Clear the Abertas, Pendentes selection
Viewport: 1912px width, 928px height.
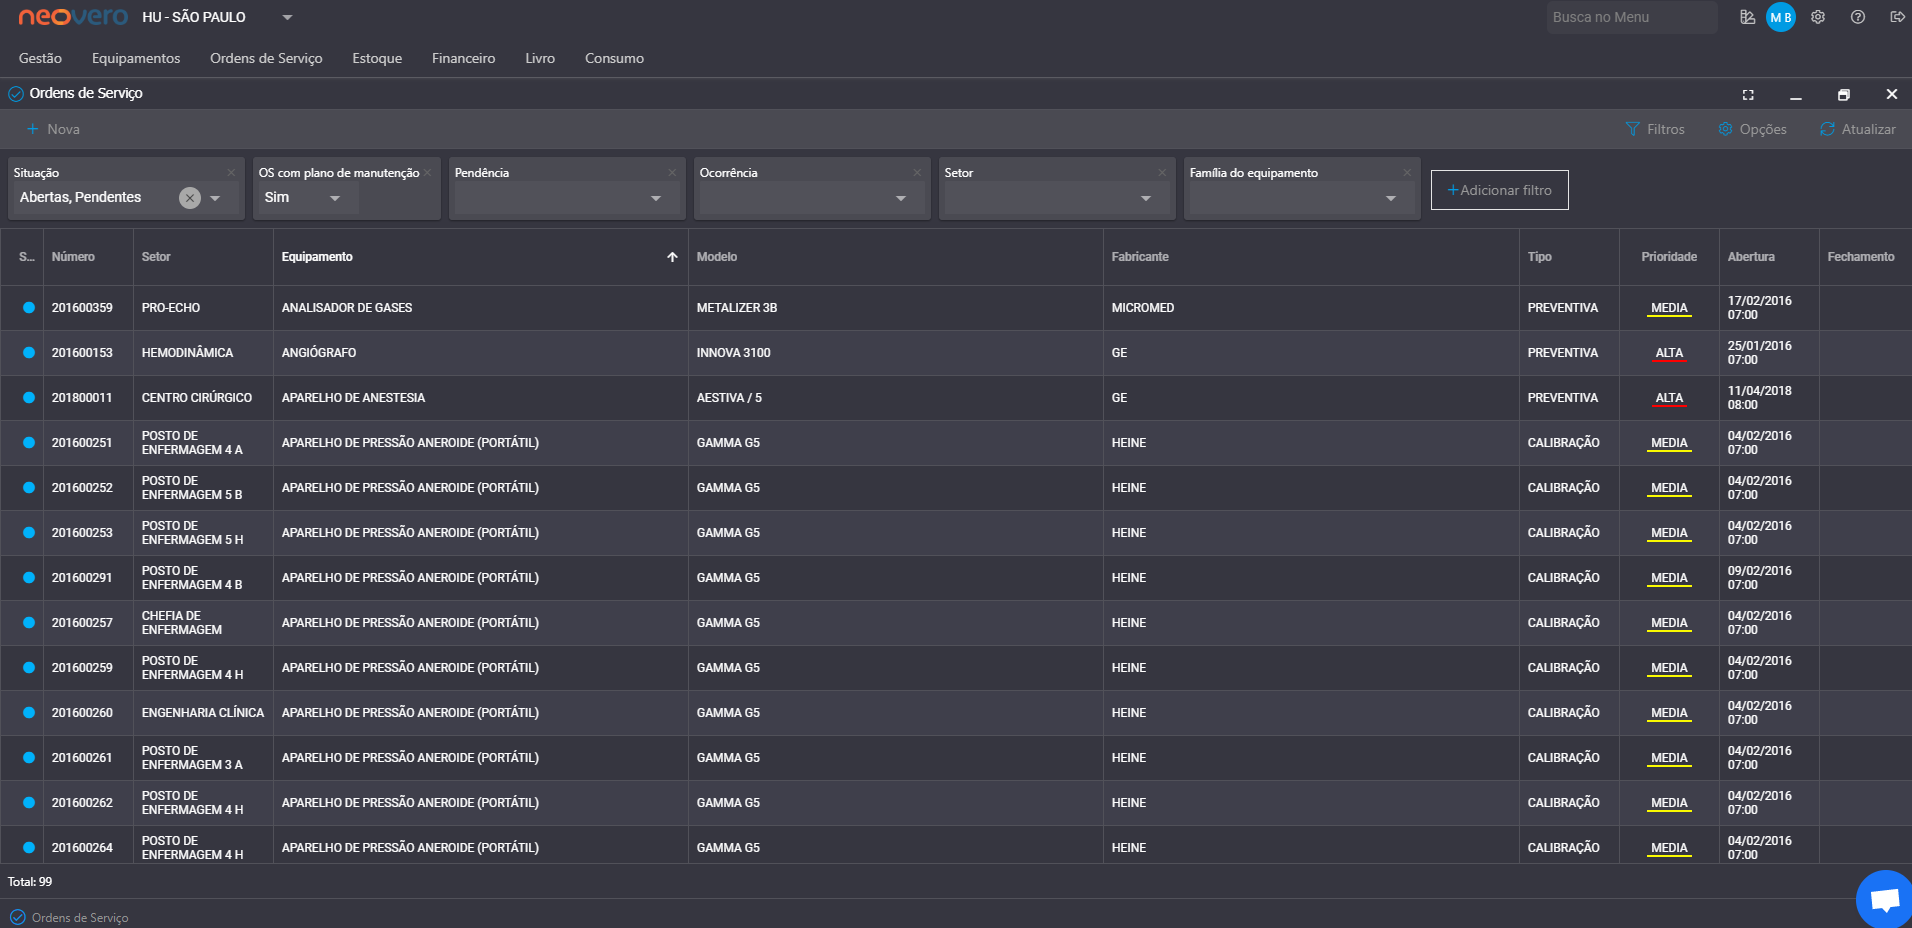(x=190, y=198)
